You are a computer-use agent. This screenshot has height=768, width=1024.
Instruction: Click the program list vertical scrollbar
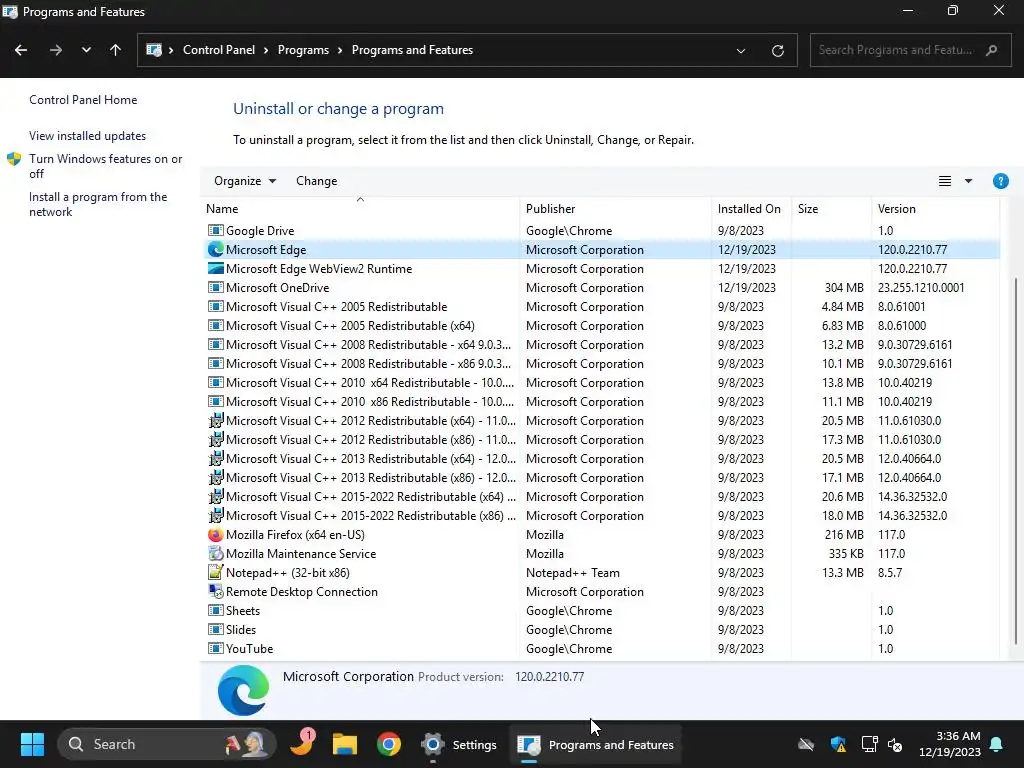[x=1016, y=461]
